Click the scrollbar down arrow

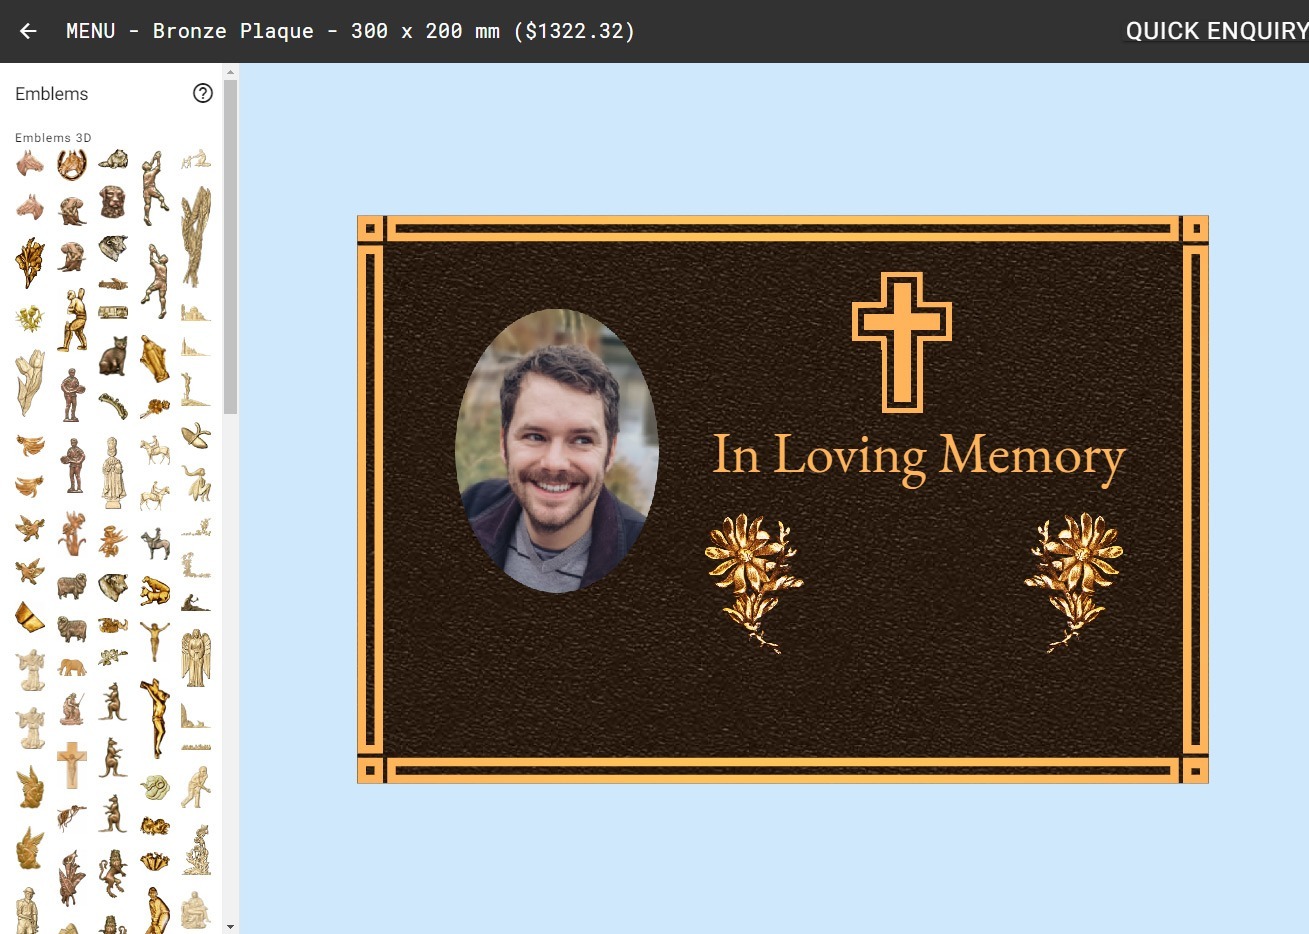coord(230,926)
